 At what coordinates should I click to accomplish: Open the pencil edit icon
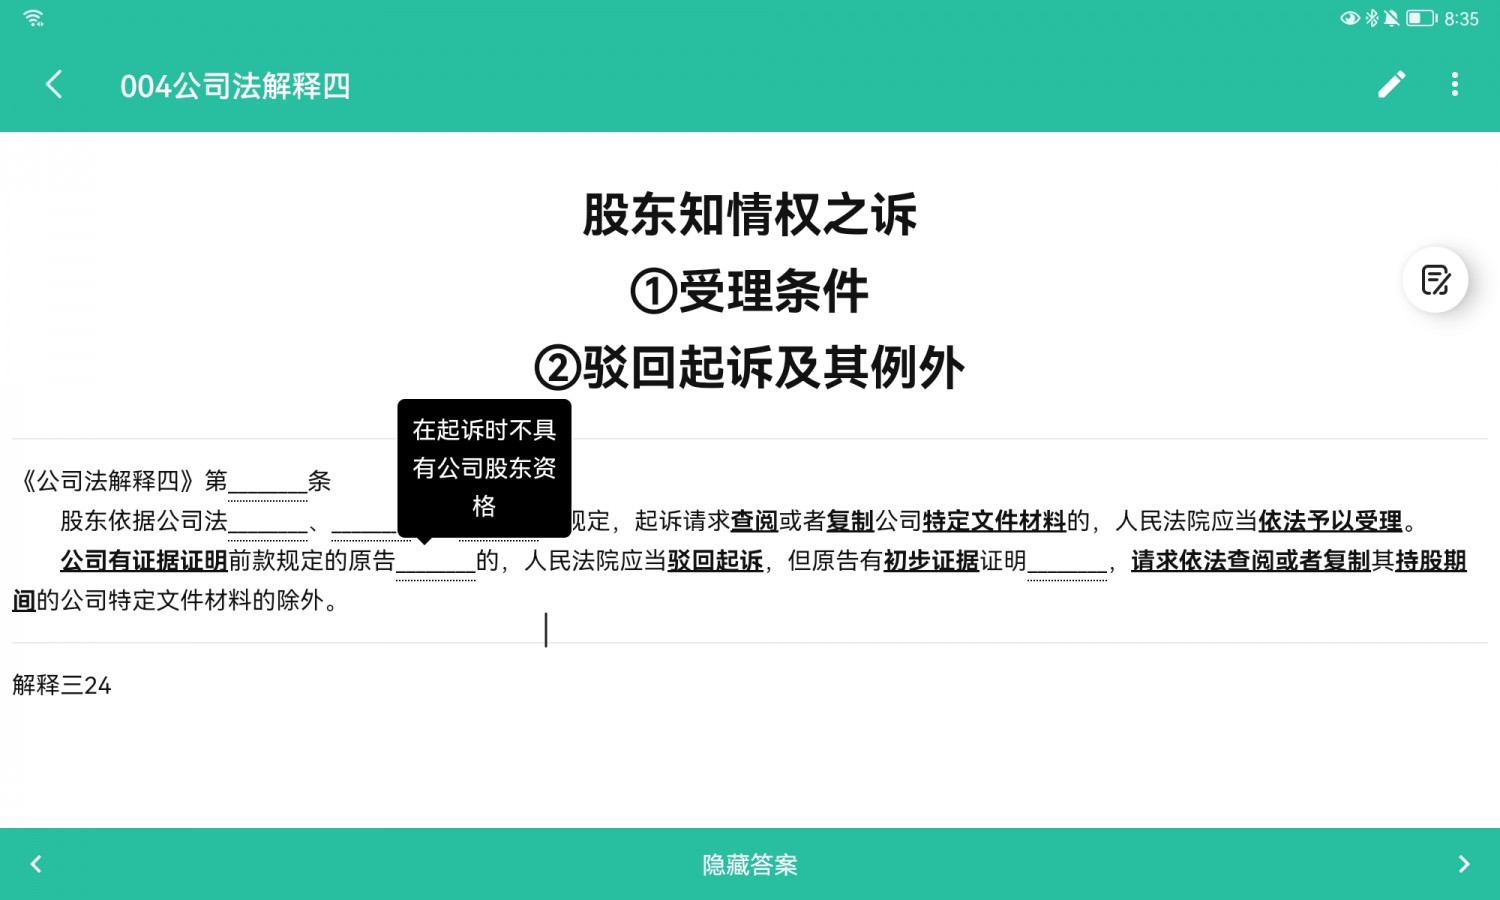pos(1391,85)
